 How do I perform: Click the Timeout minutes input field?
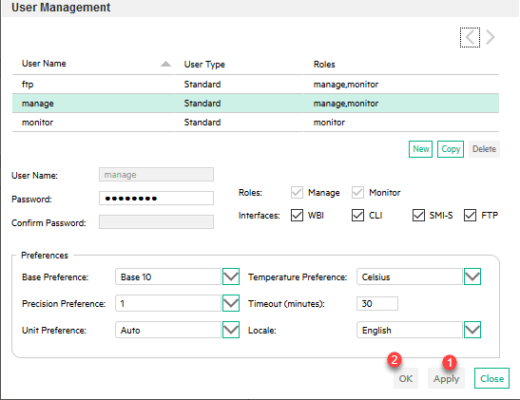pyautogui.click(x=377, y=303)
